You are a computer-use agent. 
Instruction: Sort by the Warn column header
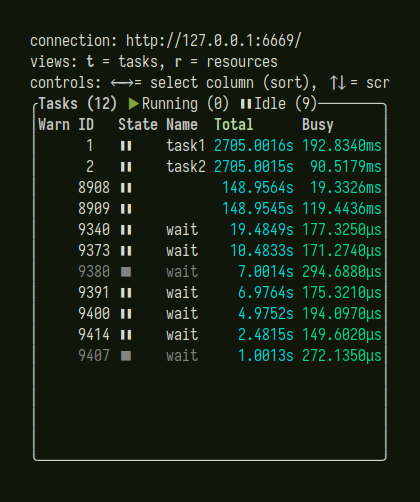point(54,125)
